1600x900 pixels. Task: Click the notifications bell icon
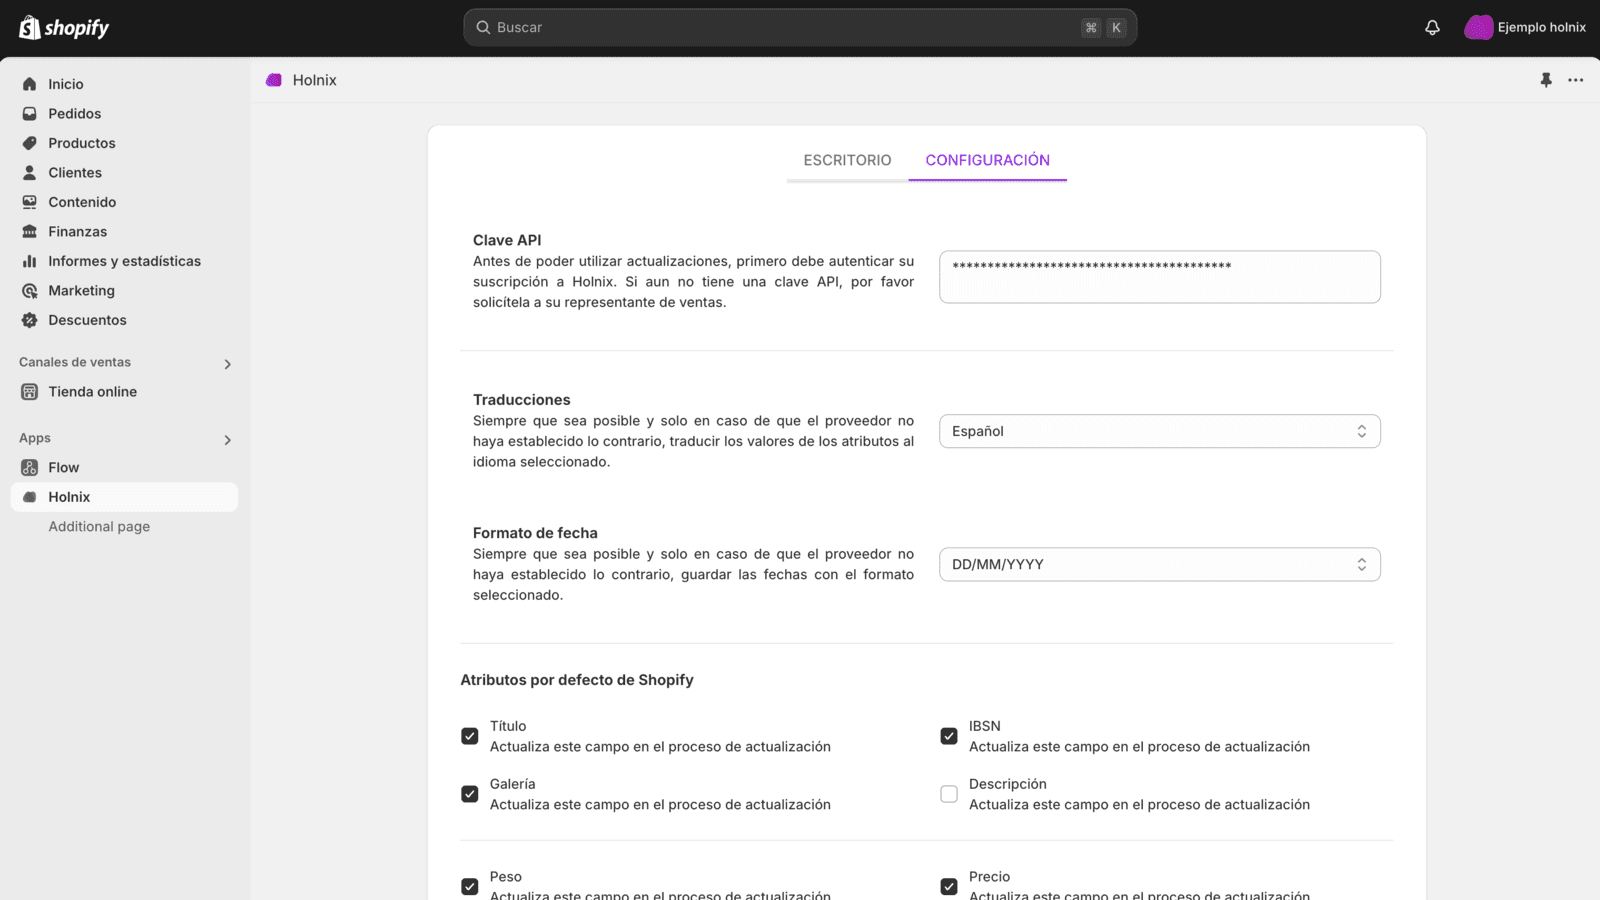coord(1431,27)
